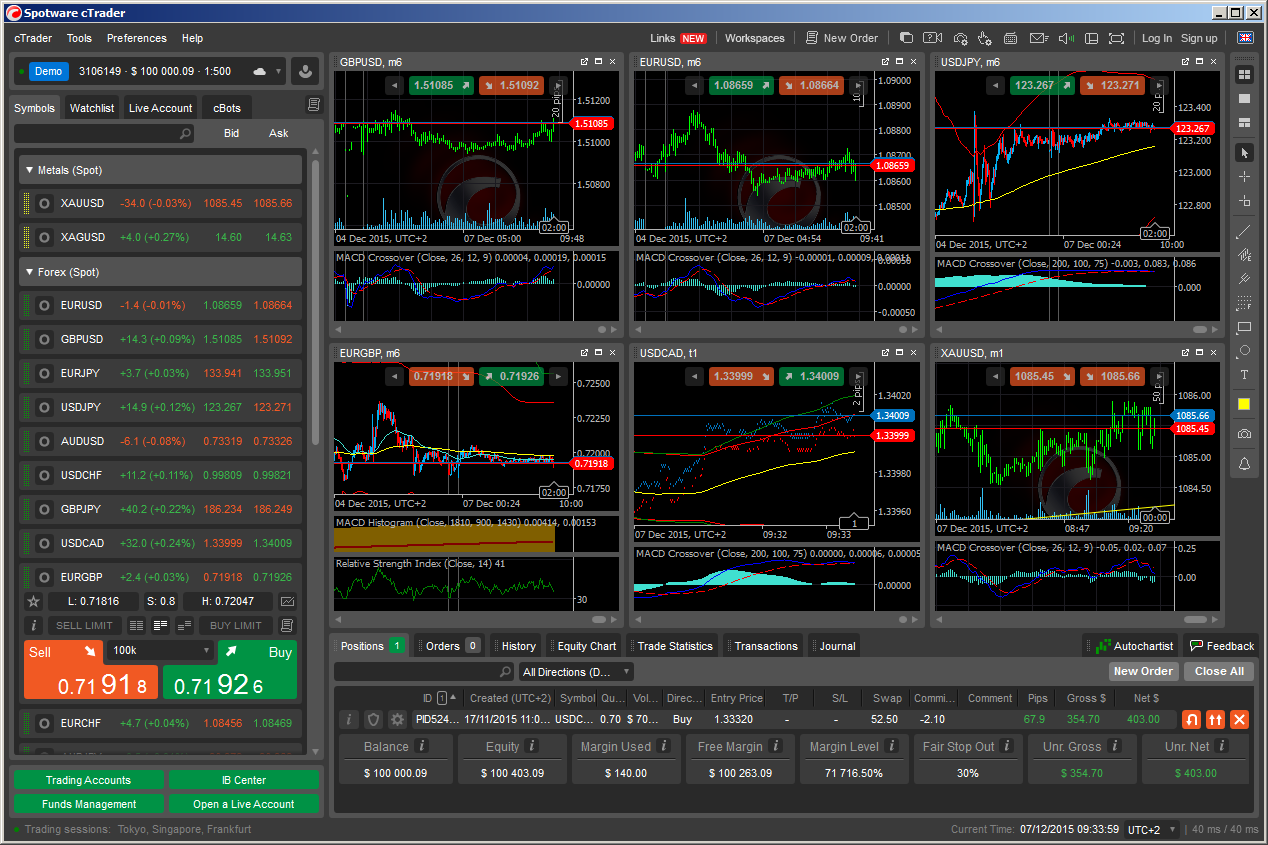Select the rectangle shape drawing tool
The image size is (1268, 845).
1244,327
